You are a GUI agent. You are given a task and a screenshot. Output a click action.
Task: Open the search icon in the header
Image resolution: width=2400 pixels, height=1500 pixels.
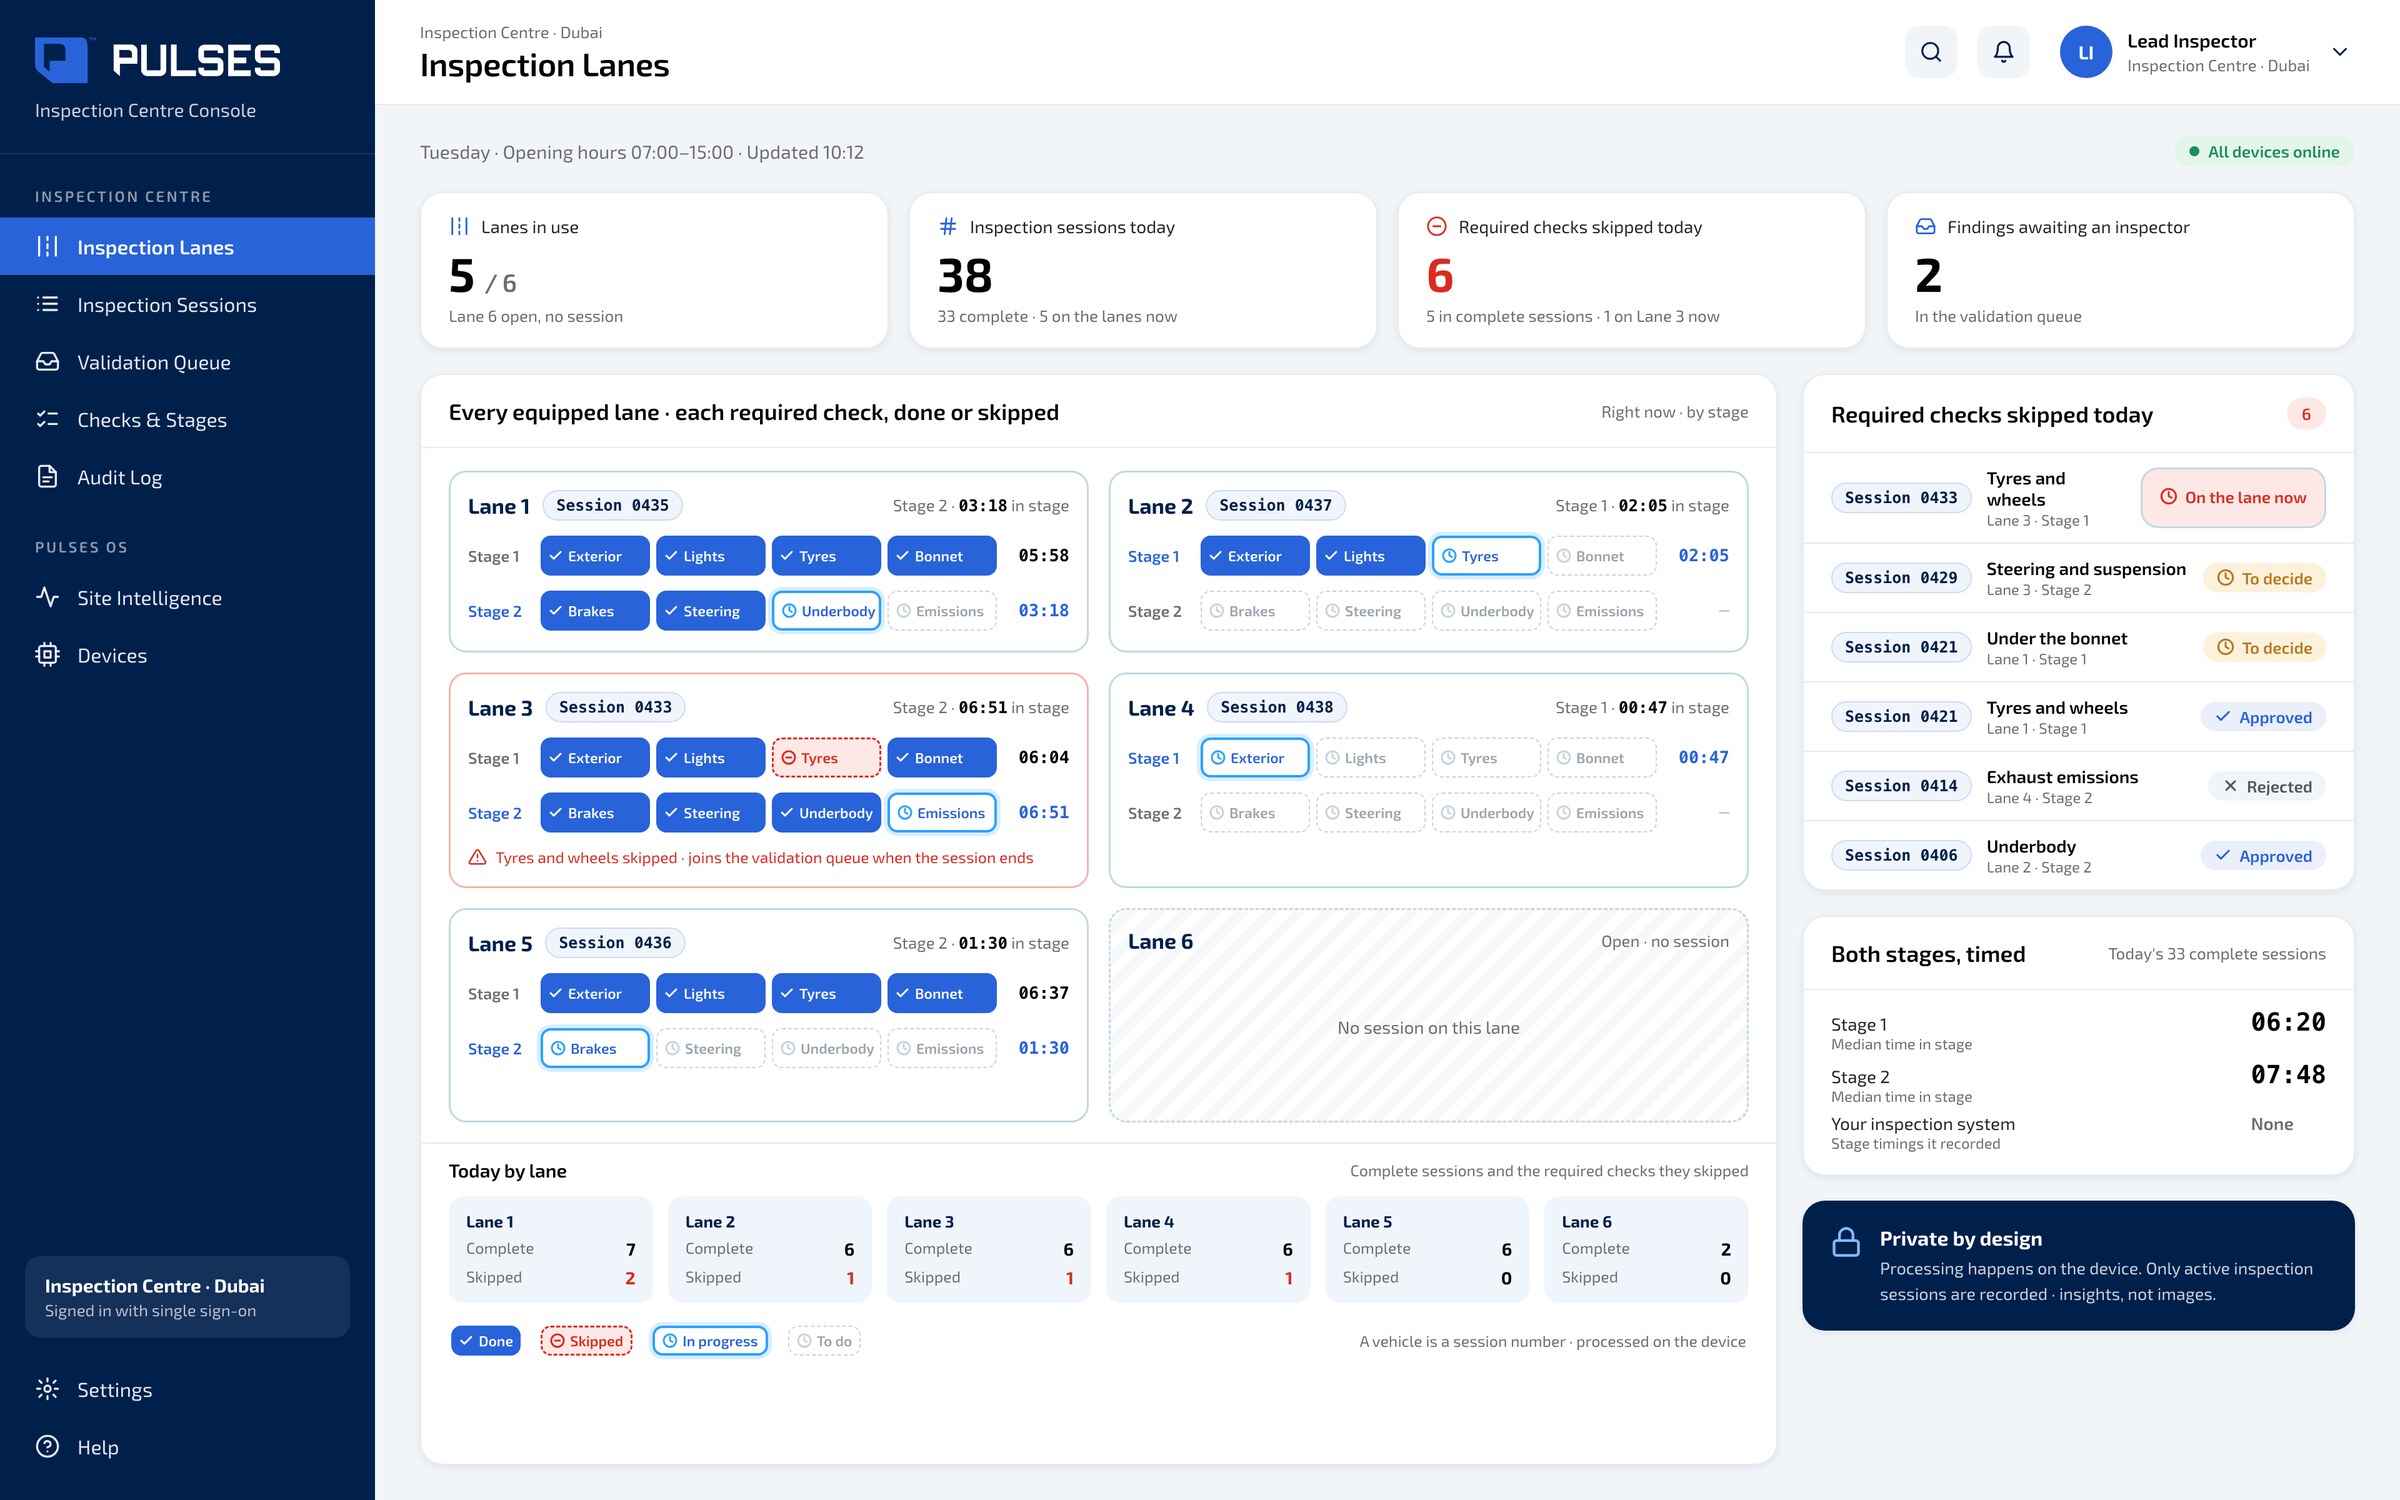1931,52
